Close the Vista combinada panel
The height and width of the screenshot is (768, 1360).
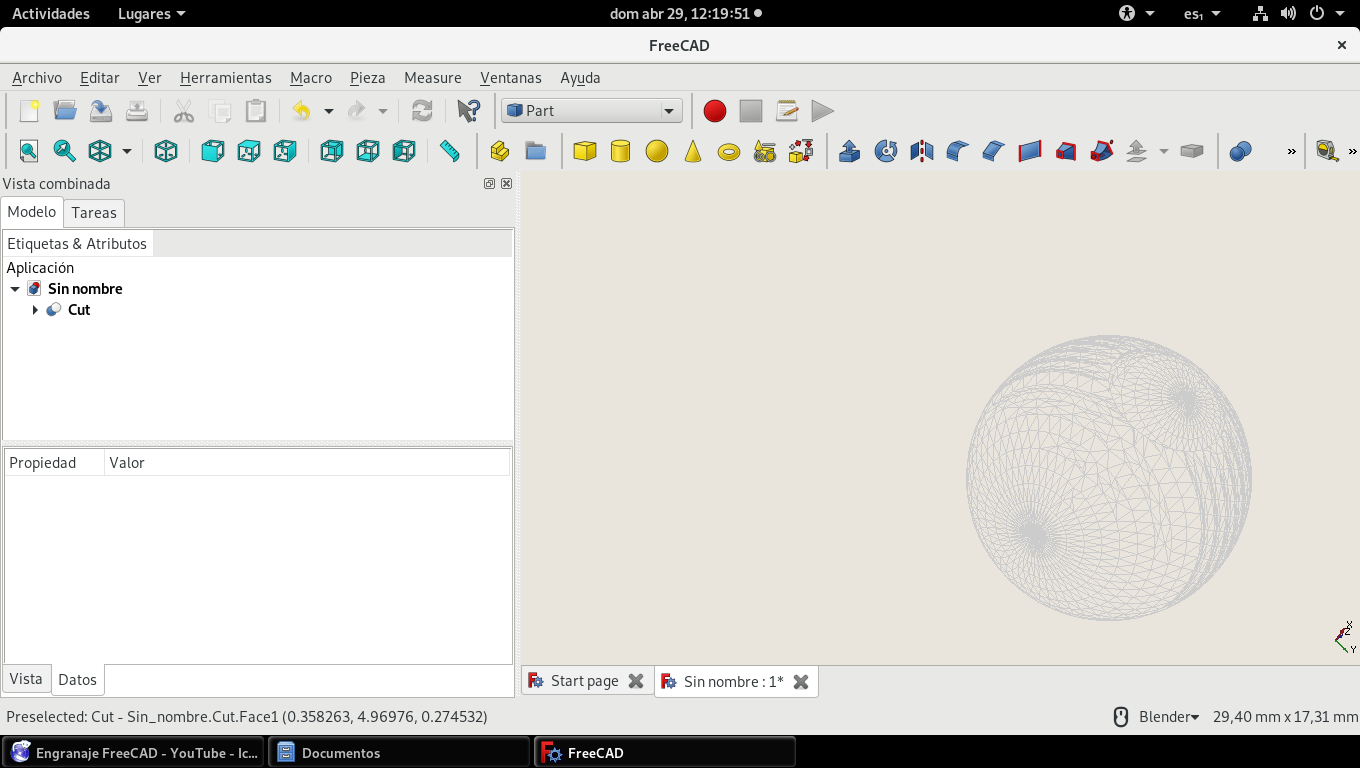pos(507,184)
